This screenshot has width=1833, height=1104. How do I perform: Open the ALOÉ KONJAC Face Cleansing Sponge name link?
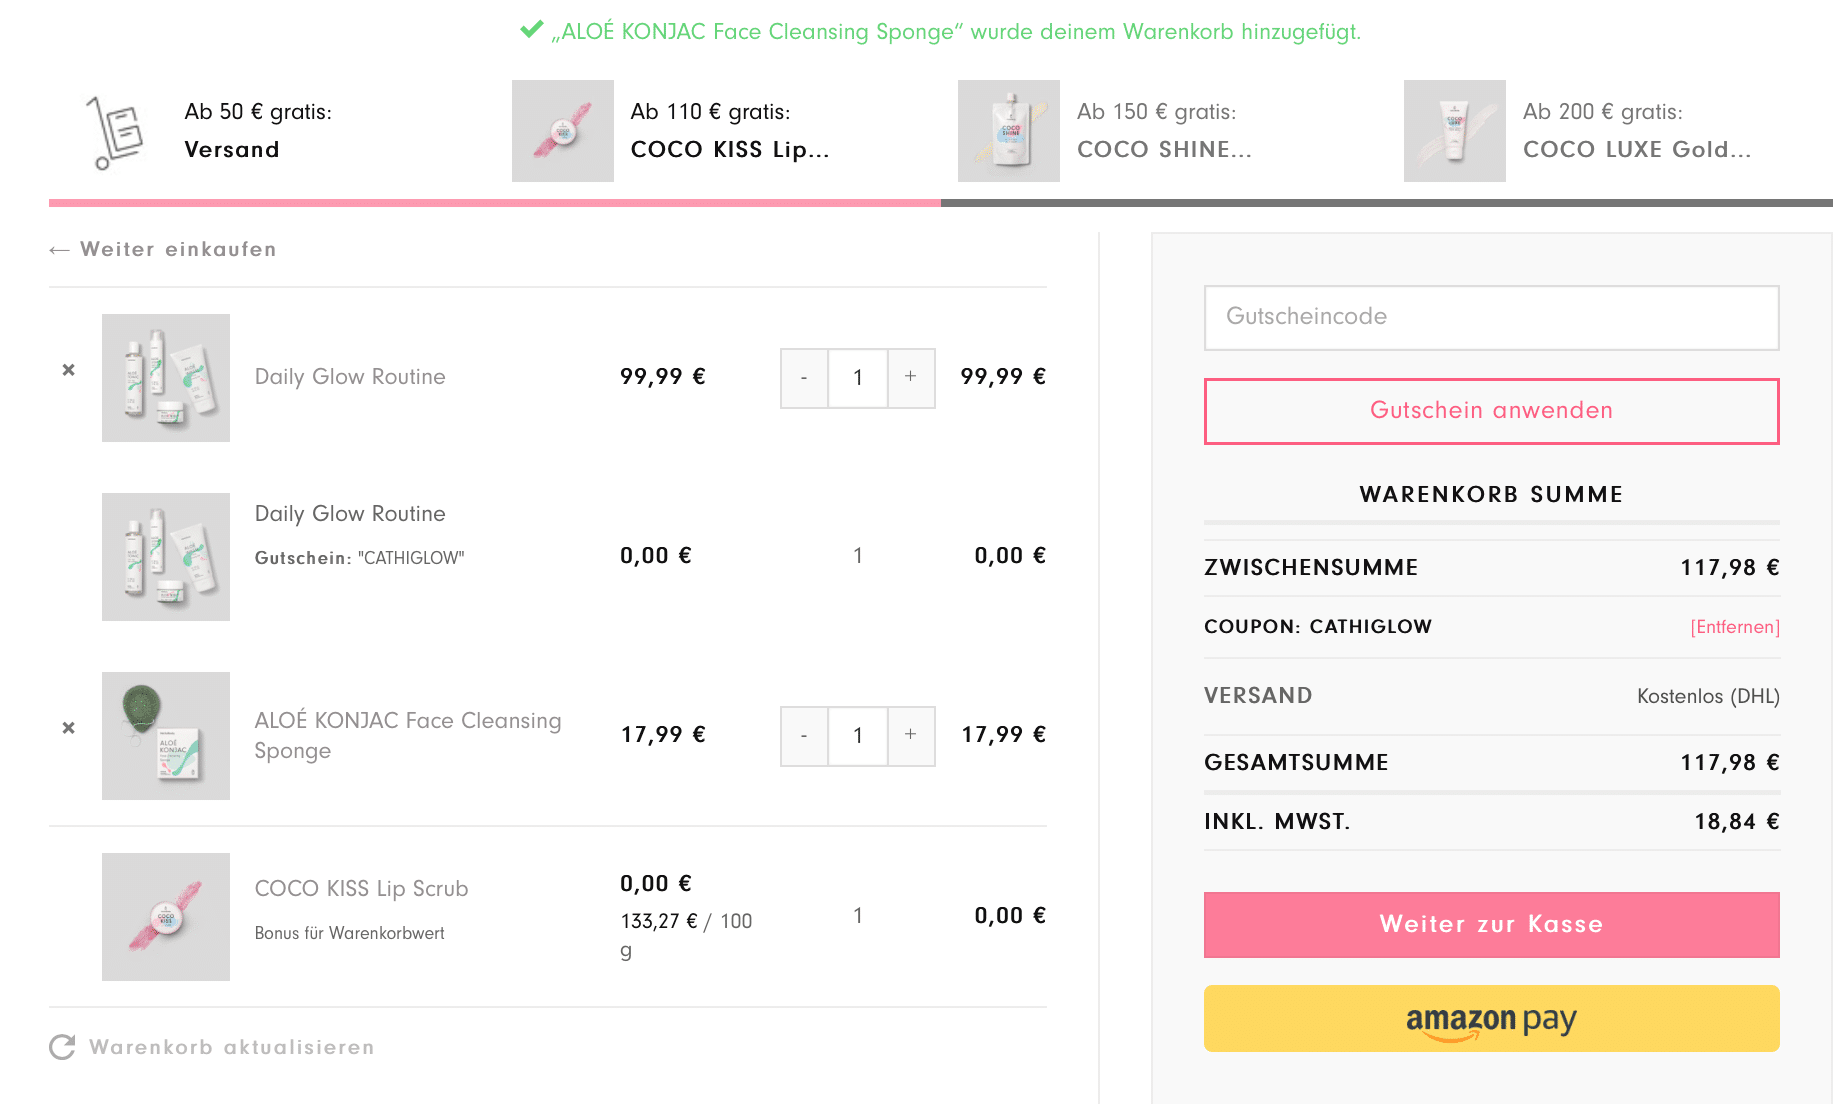[408, 736]
